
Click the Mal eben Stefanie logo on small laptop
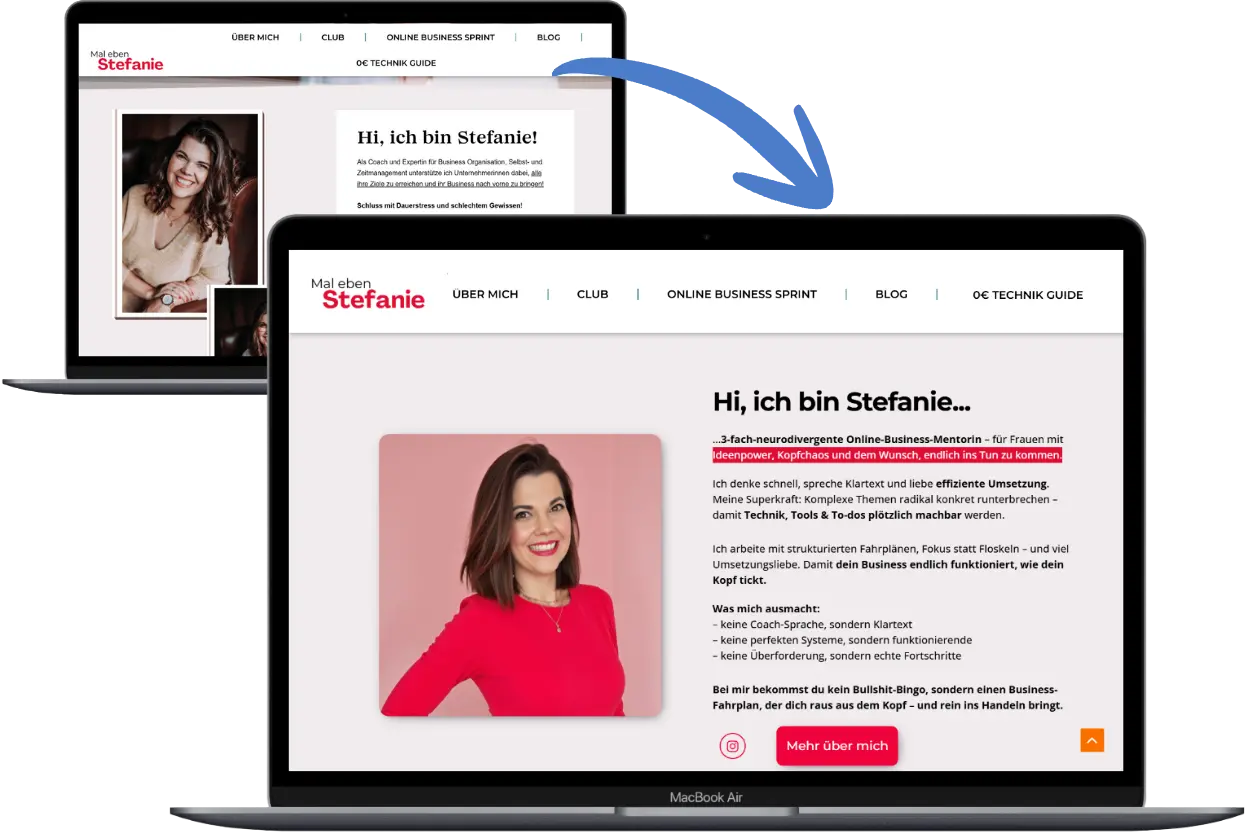(x=126, y=57)
